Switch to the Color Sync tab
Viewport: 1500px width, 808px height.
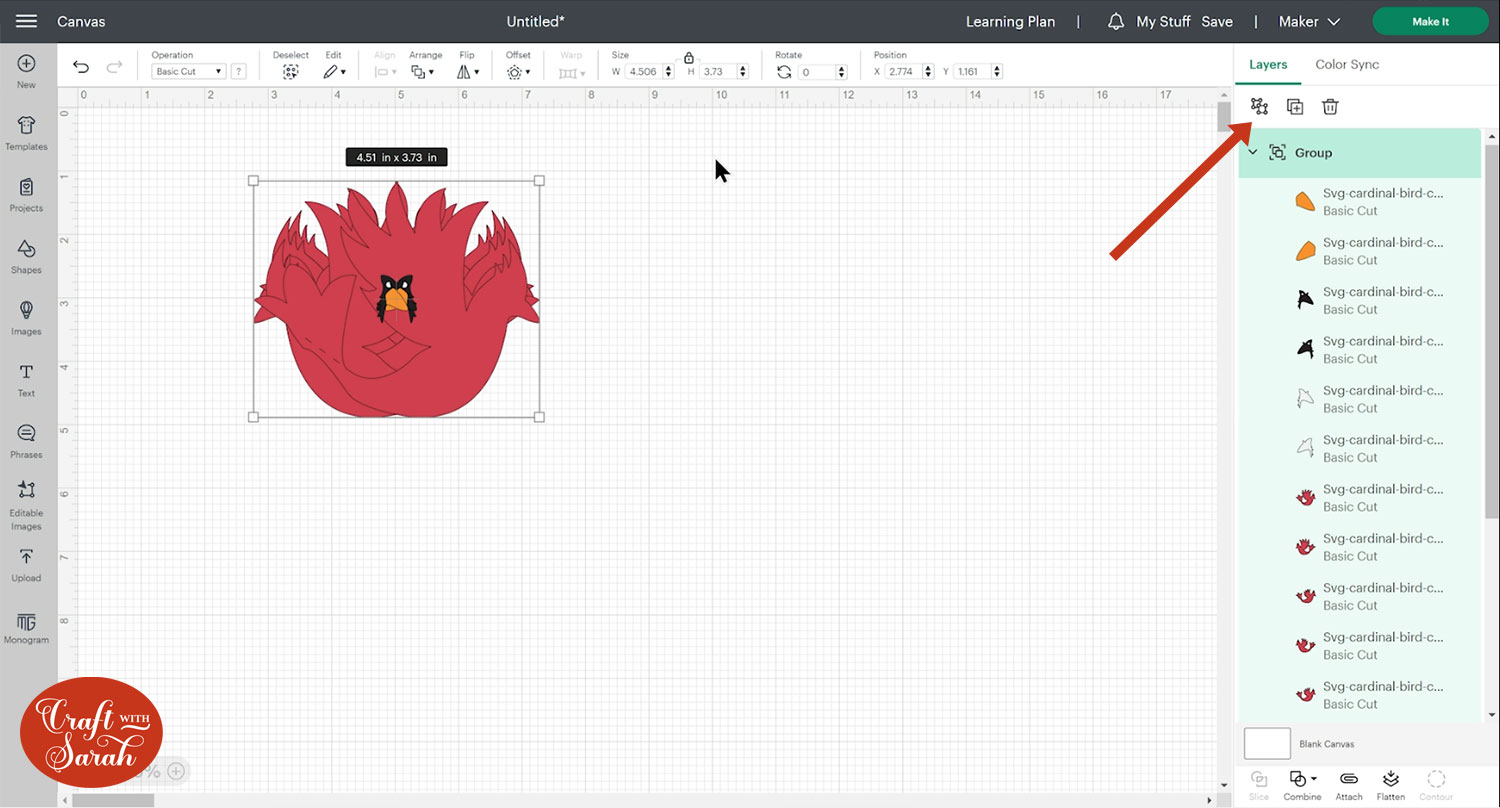(x=1347, y=64)
